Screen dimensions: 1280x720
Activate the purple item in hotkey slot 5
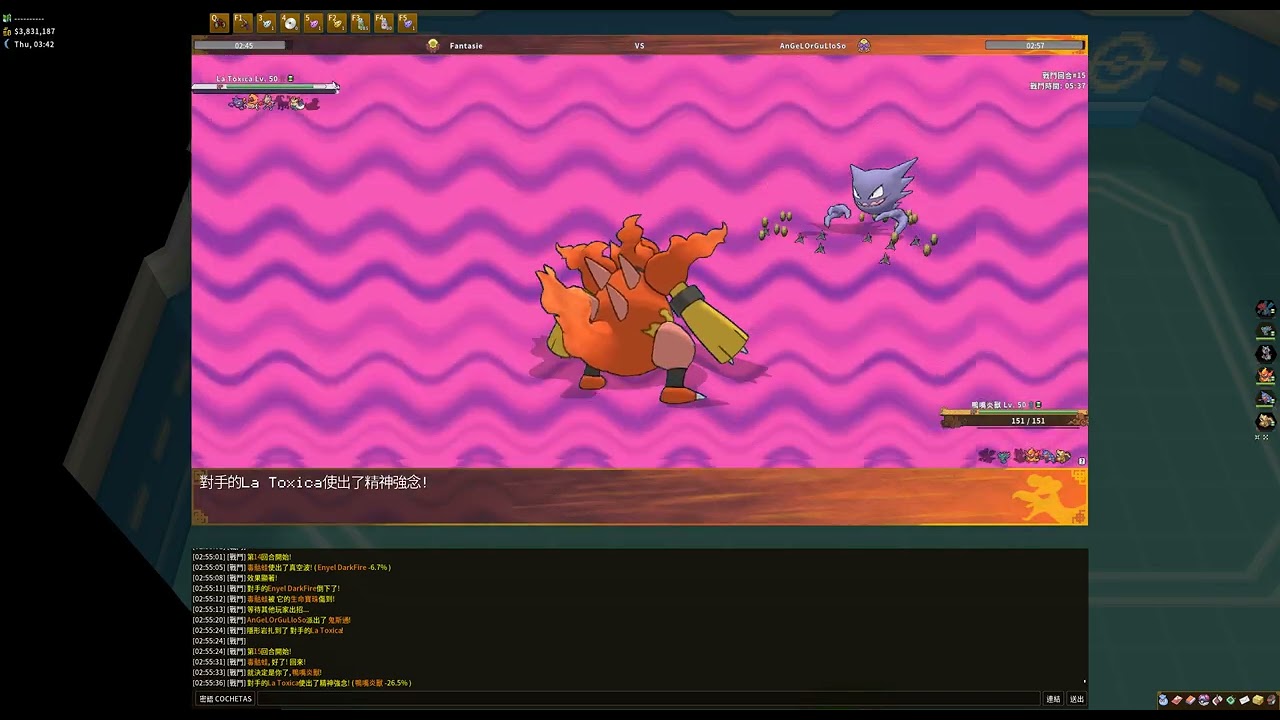313,22
